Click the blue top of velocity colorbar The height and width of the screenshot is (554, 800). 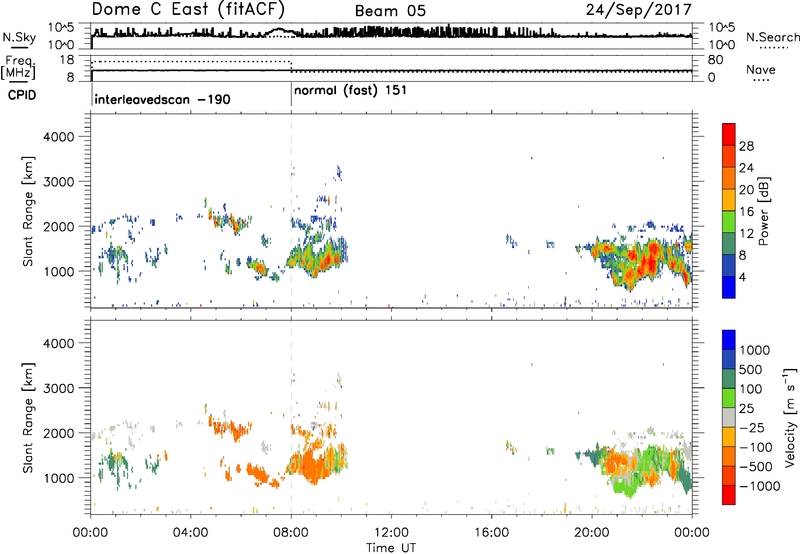pos(729,340)
